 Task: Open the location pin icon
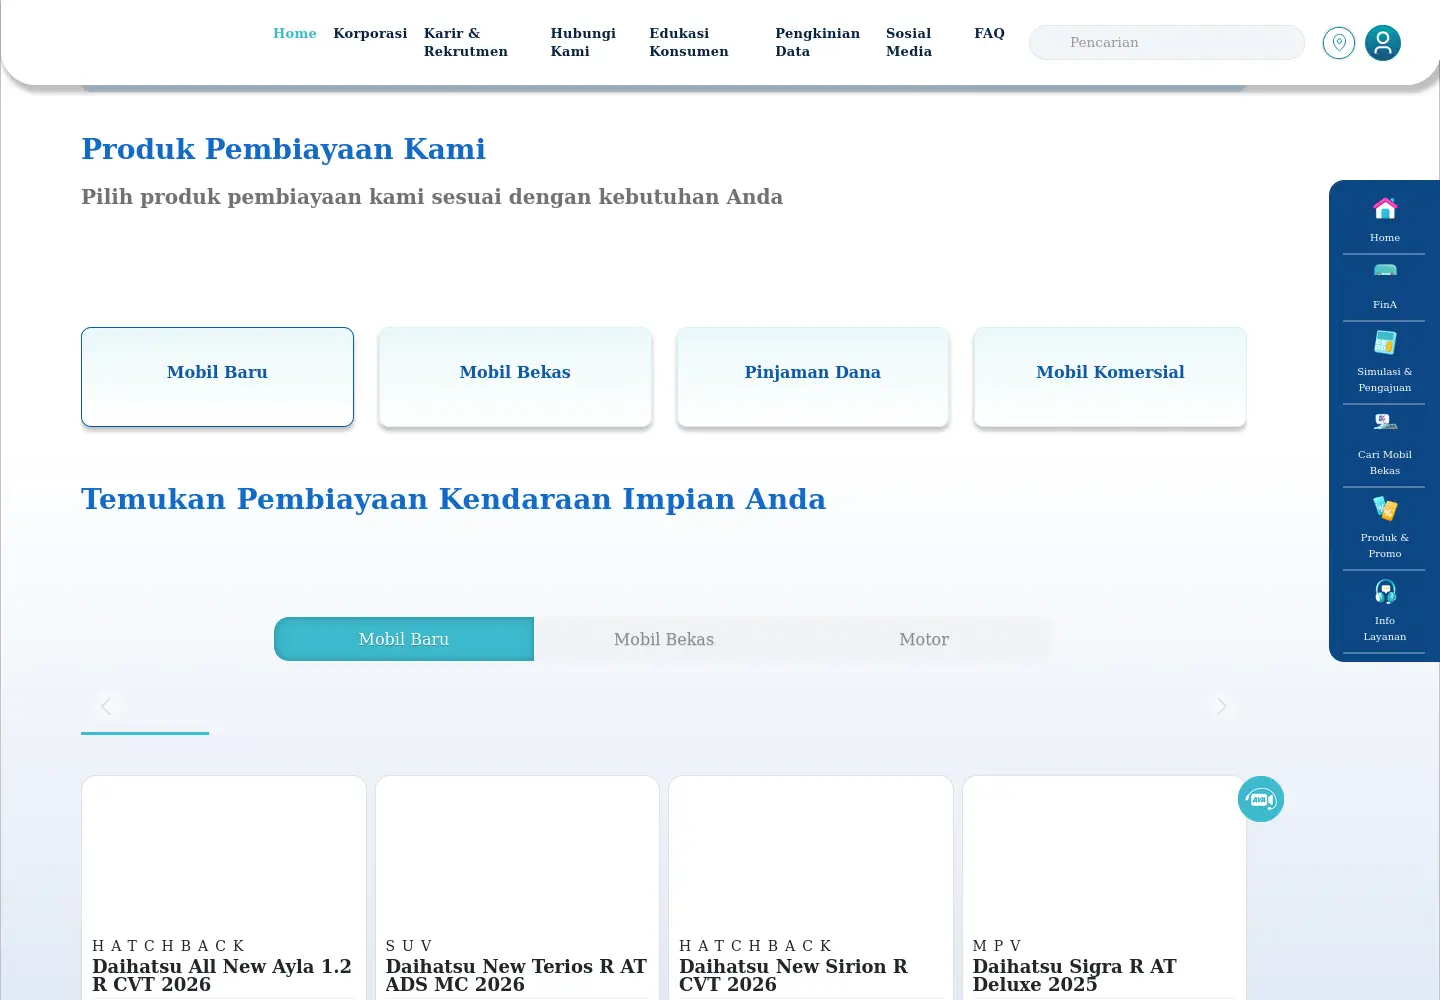tap(1338, 43)
